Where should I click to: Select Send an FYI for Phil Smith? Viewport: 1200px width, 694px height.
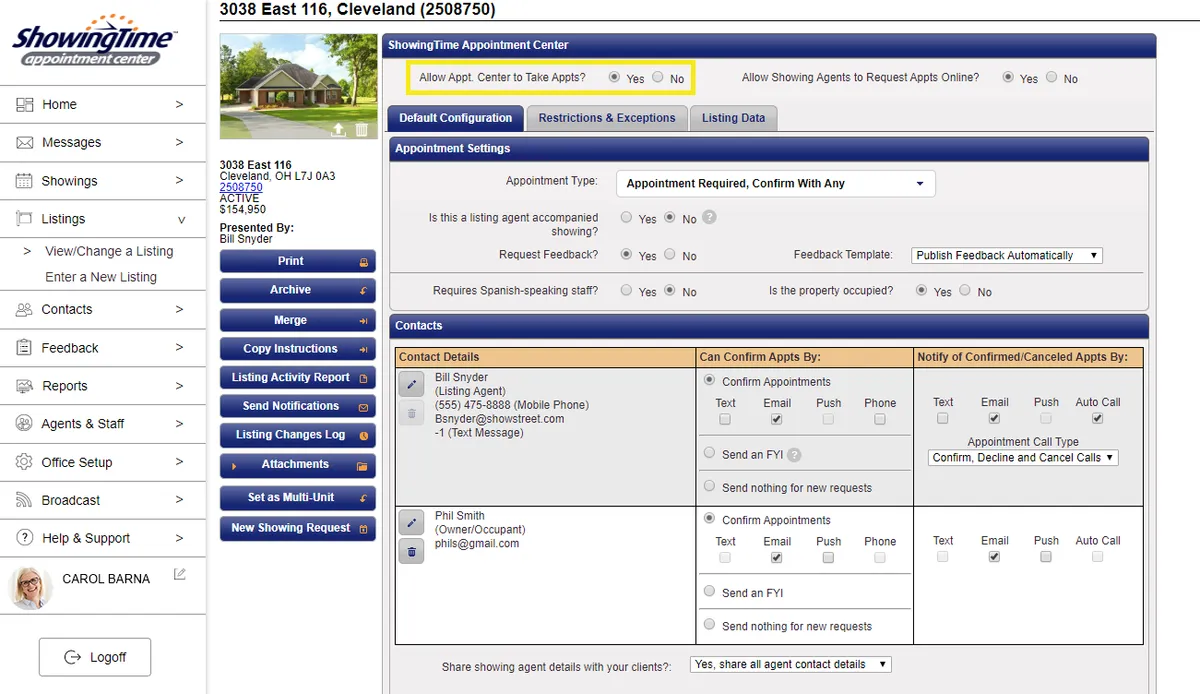pyautogui.click(x=709, y=591)
